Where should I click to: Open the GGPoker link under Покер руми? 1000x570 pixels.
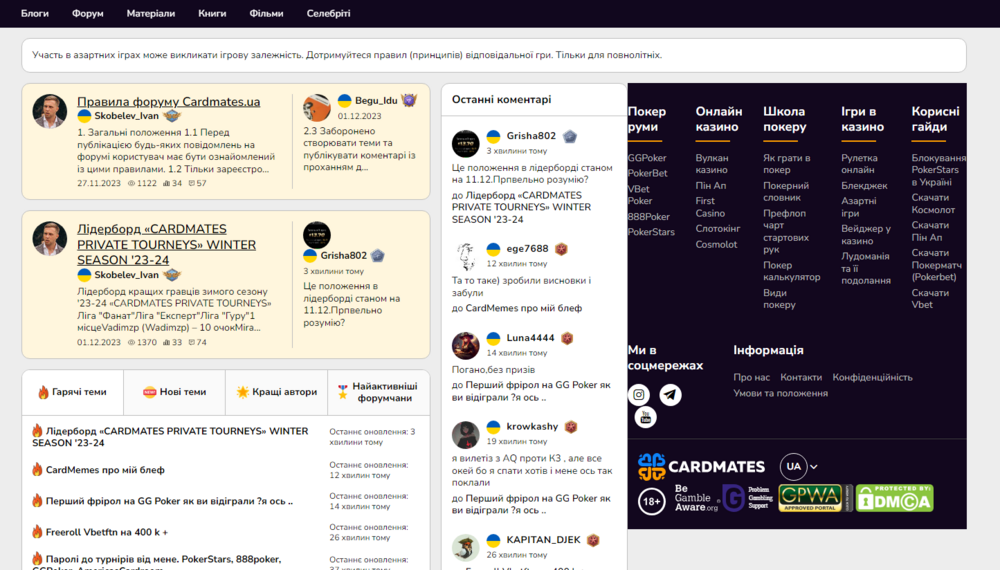pyautogui.click(x=647, y=158)
